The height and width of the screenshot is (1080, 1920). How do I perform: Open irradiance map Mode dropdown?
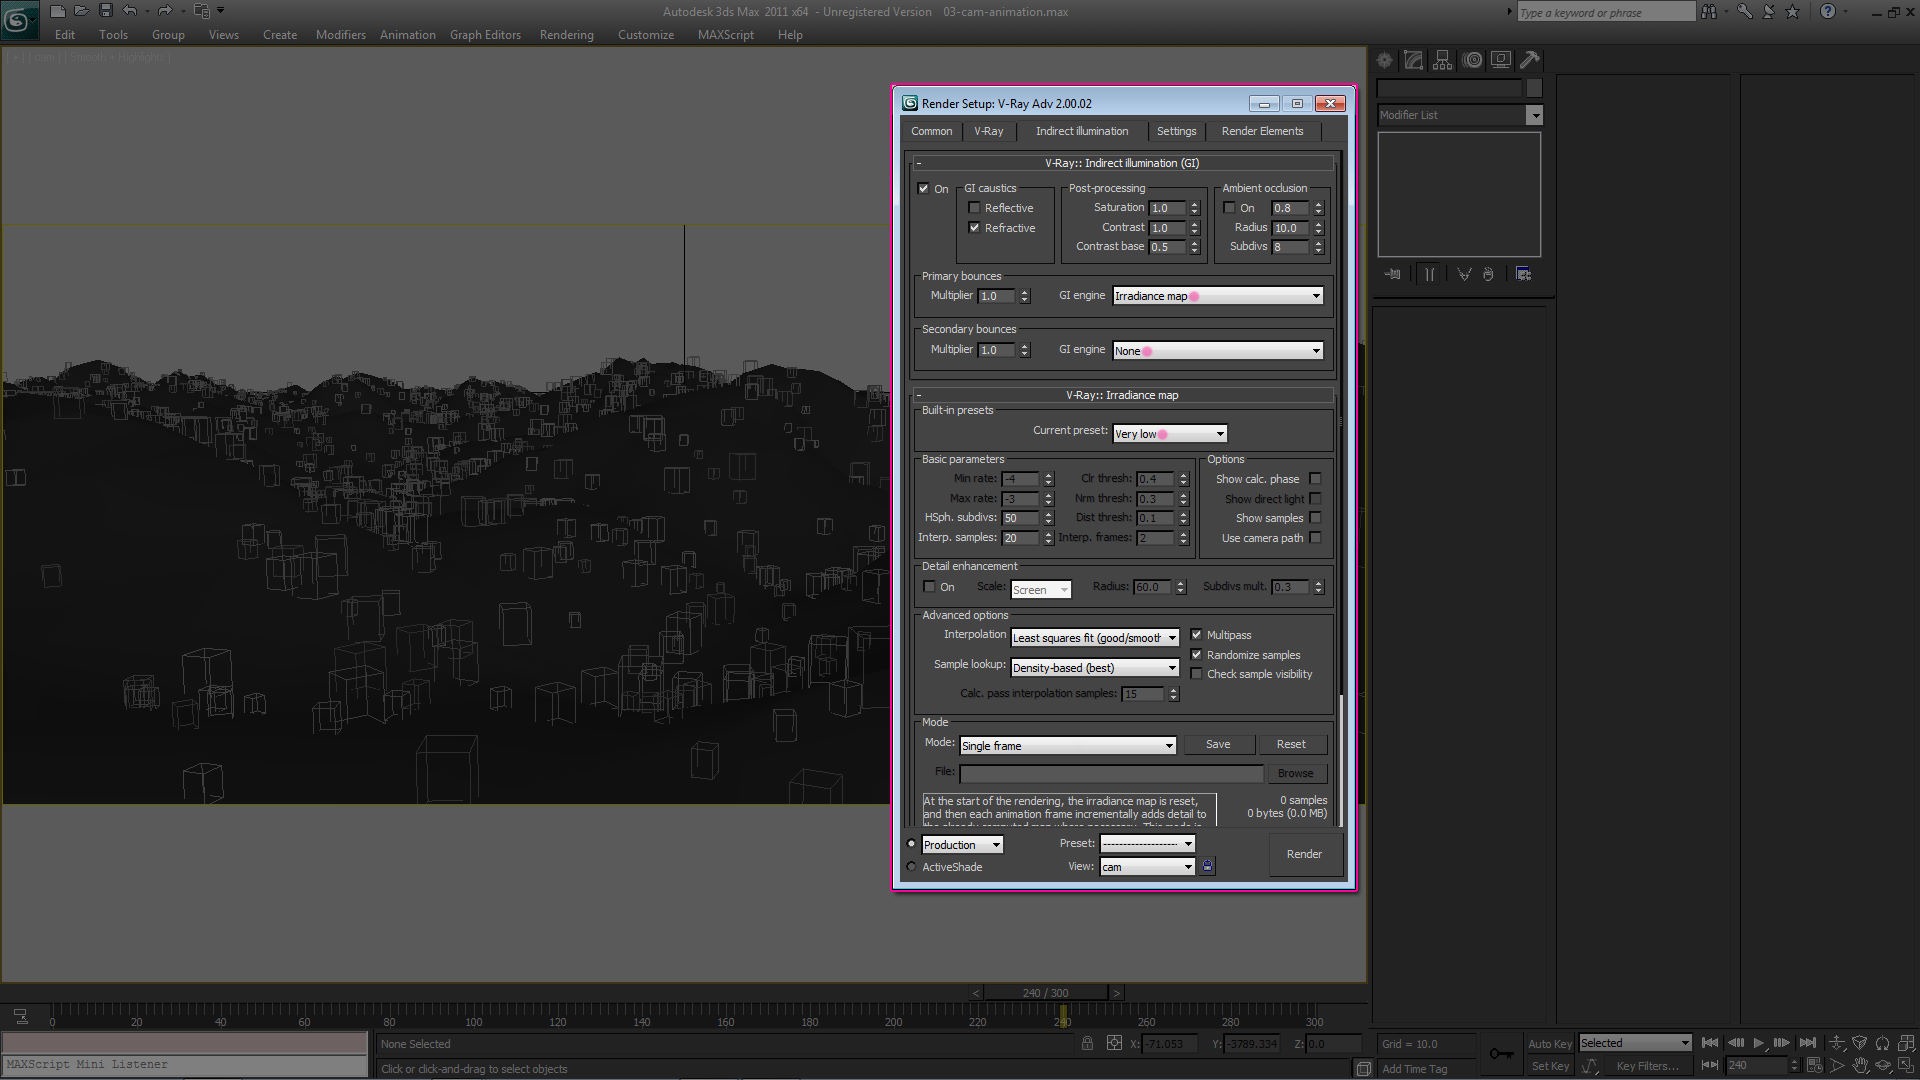(x=1067, y=746)
